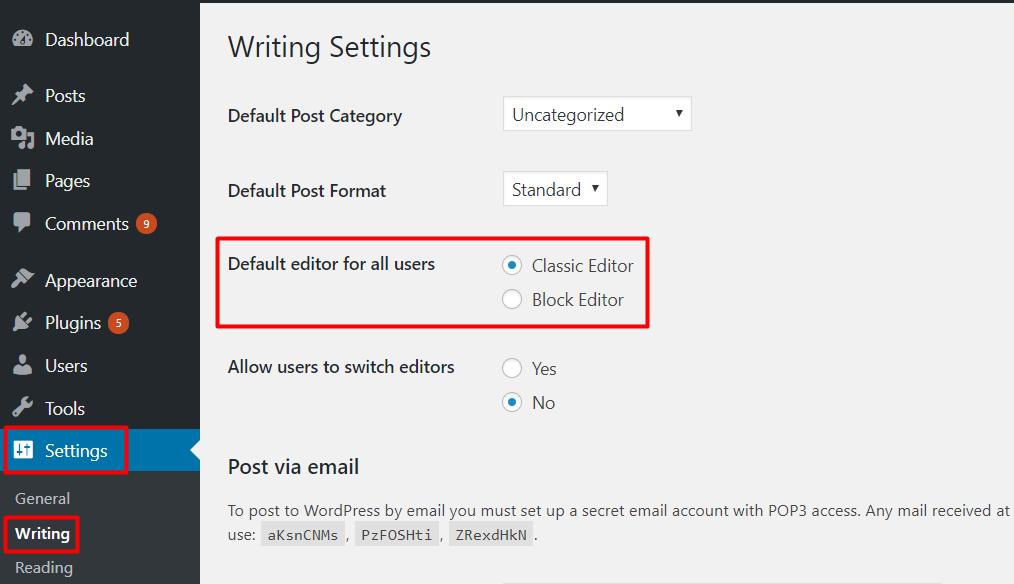Image resolution: width=1014 pixels, height=584 pixels.
Task: Open the Default Post Category dropdown
Action: 597,114
